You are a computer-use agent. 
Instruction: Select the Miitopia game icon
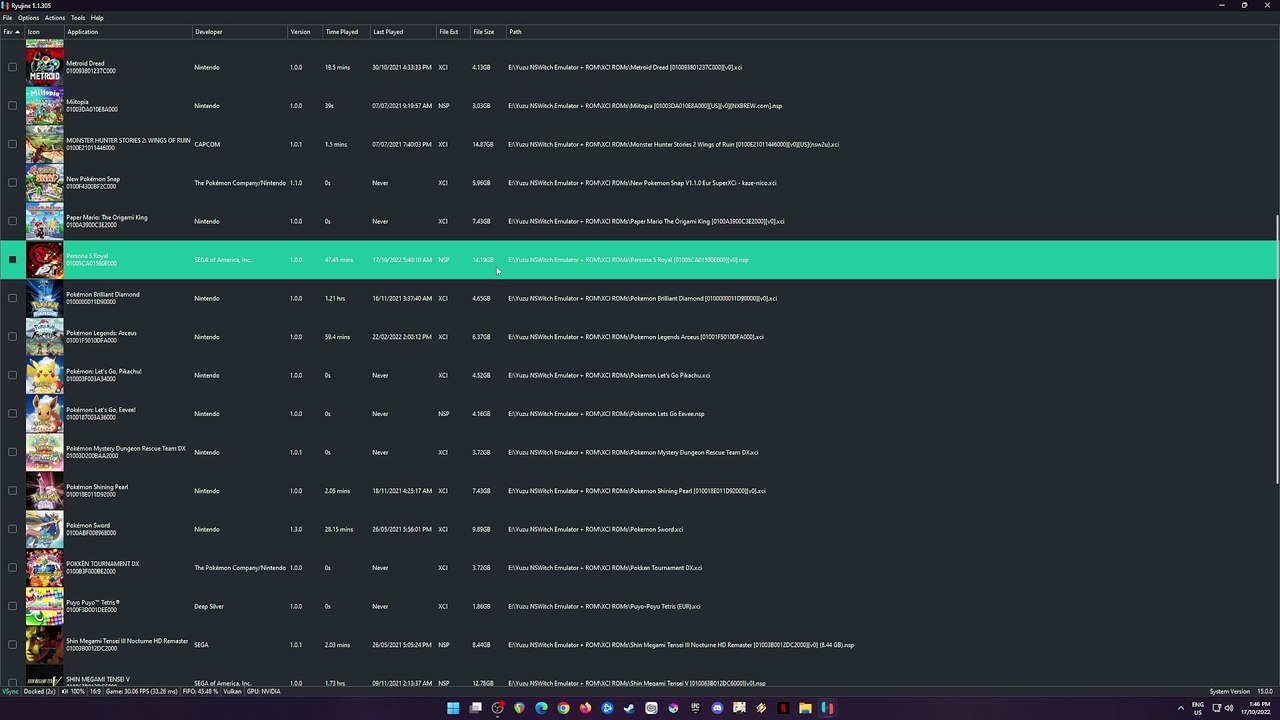pos(45,106)
